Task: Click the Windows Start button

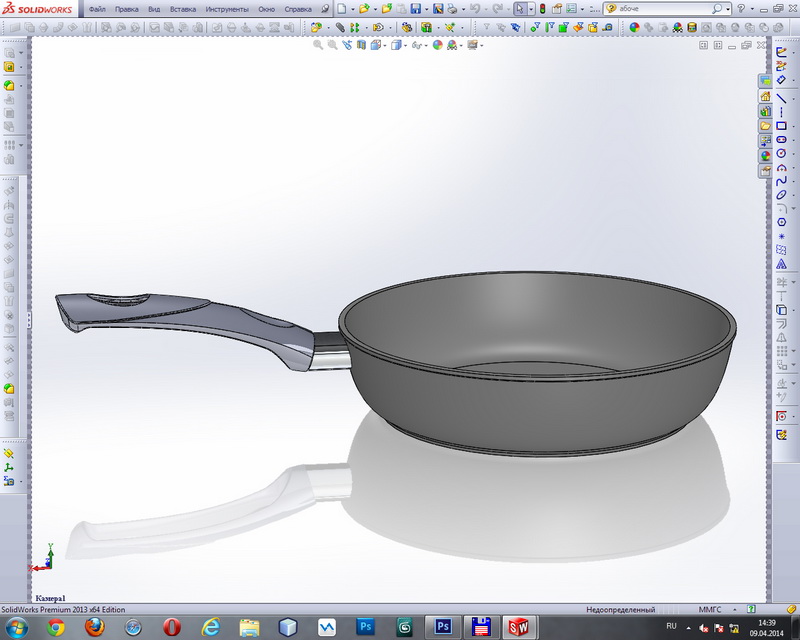Action: pos(16,627)
